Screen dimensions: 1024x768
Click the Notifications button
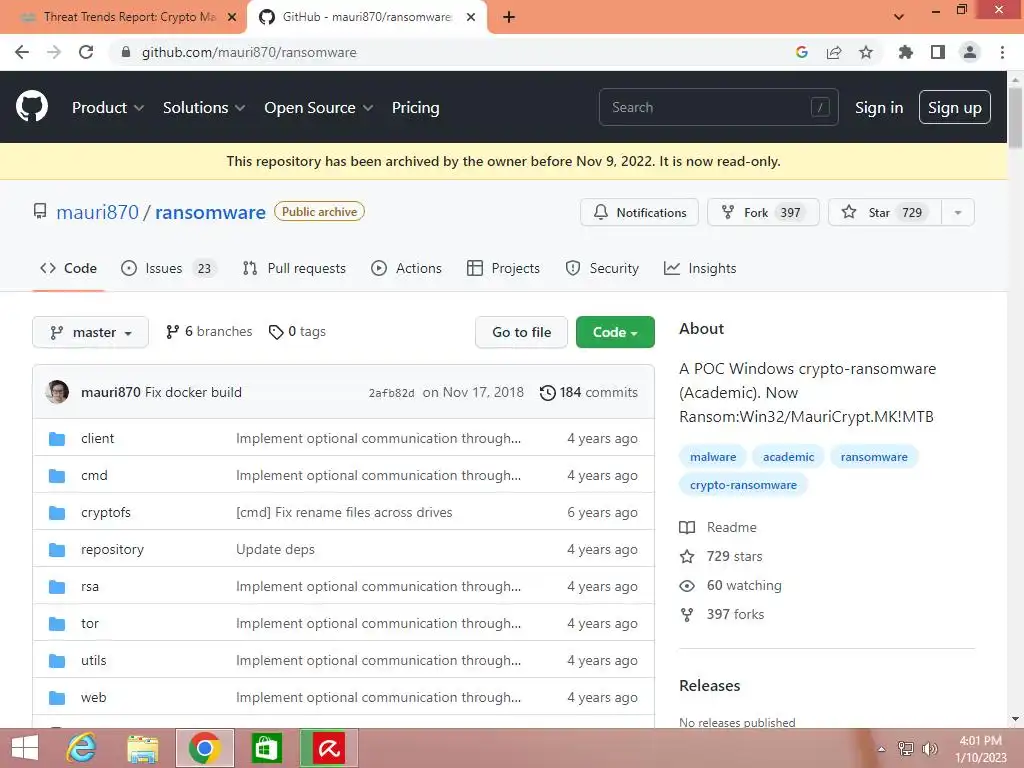click(639, 213)
